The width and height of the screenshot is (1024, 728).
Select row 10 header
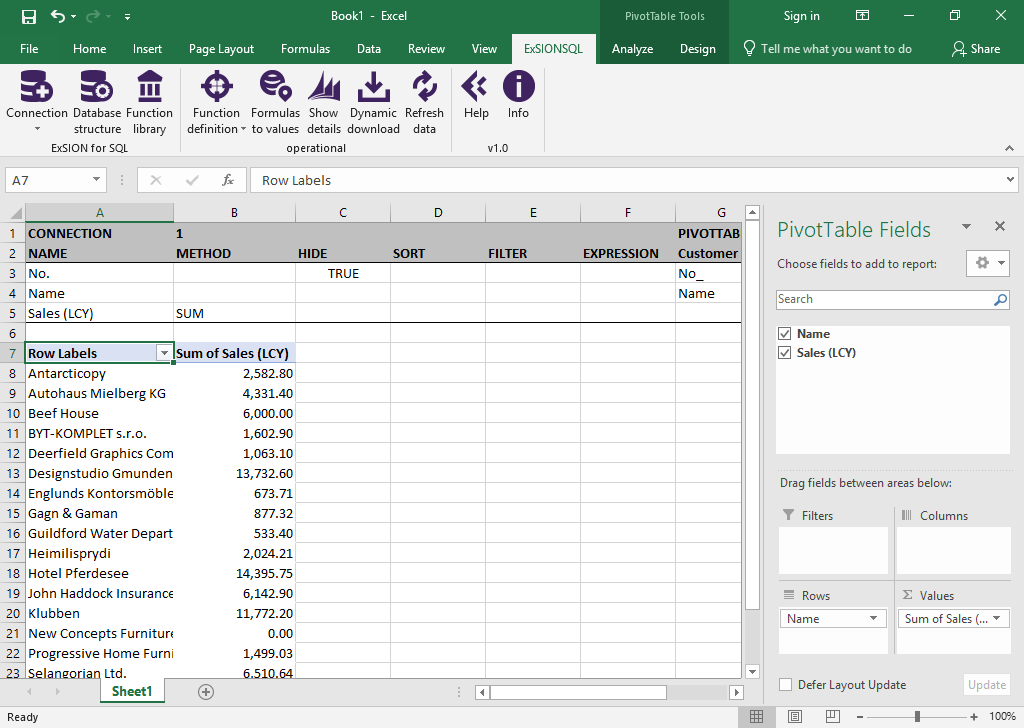coord(12,413)
